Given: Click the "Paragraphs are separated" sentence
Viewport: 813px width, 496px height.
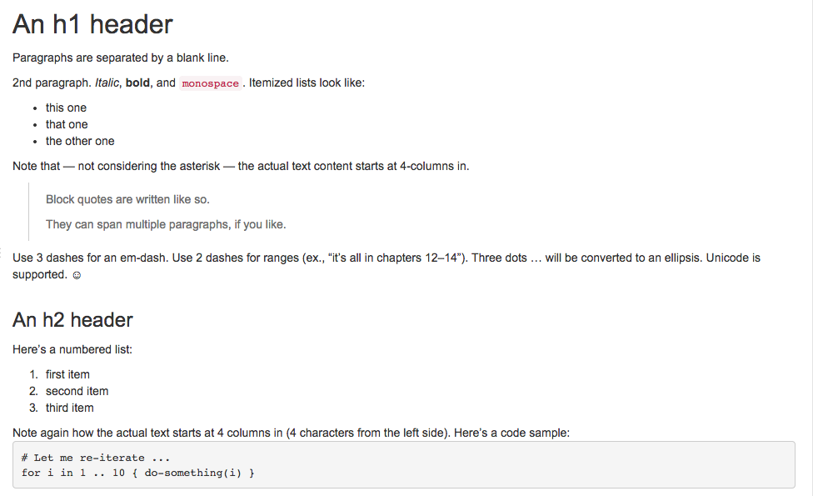Looking at the screenshot, I should pyautogui.click(x=120, y=57).
